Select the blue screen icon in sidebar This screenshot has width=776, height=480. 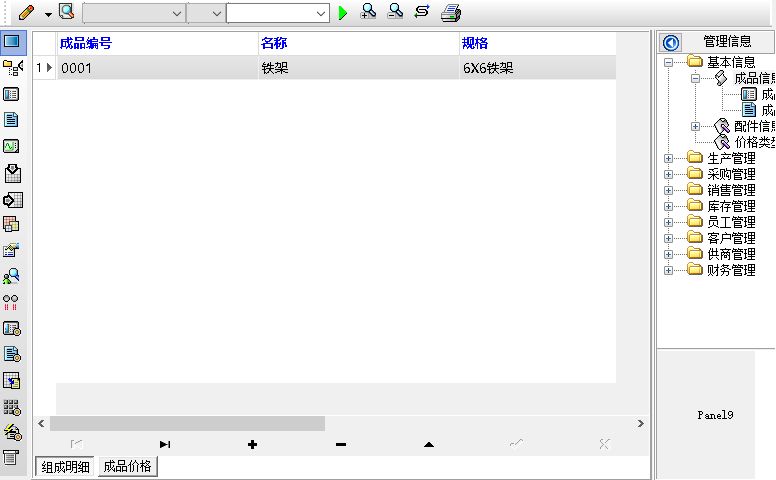12,41
